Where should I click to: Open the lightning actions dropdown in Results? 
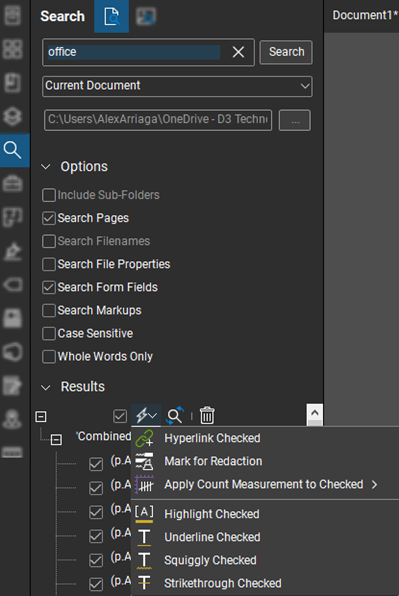[x=146, y=415]
